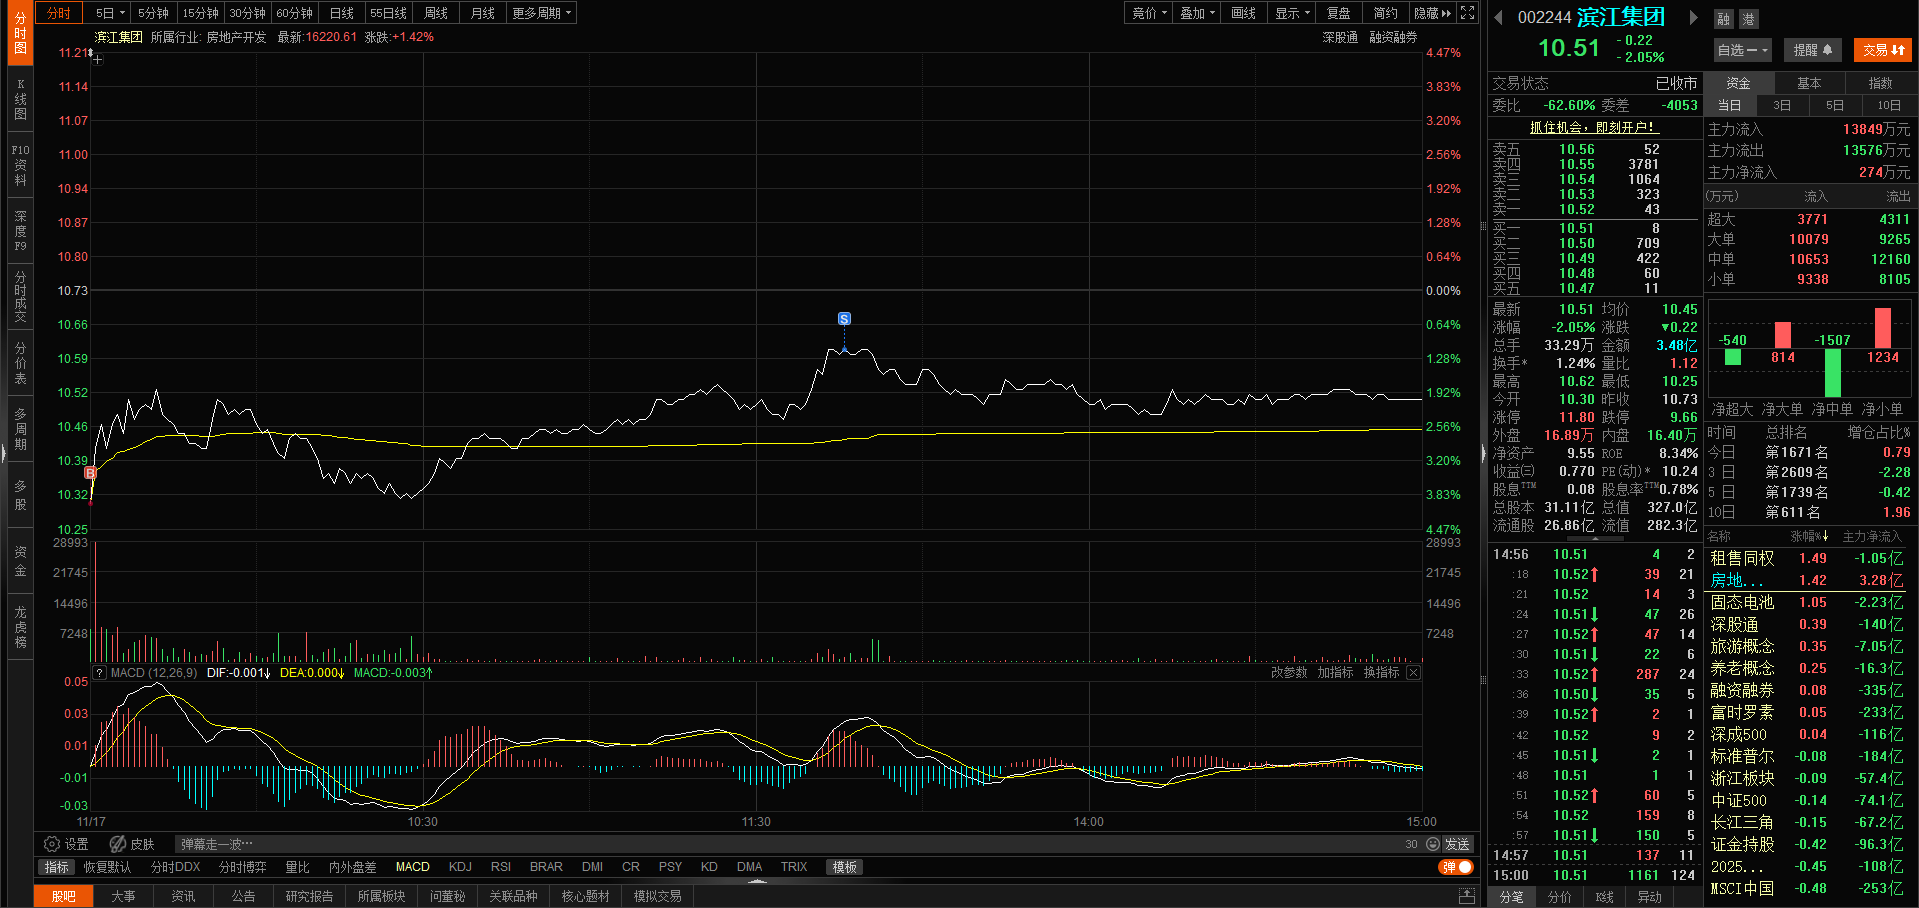Open the 租售同权 sector row
The image size is (1919, 908).
(1807, 559)
